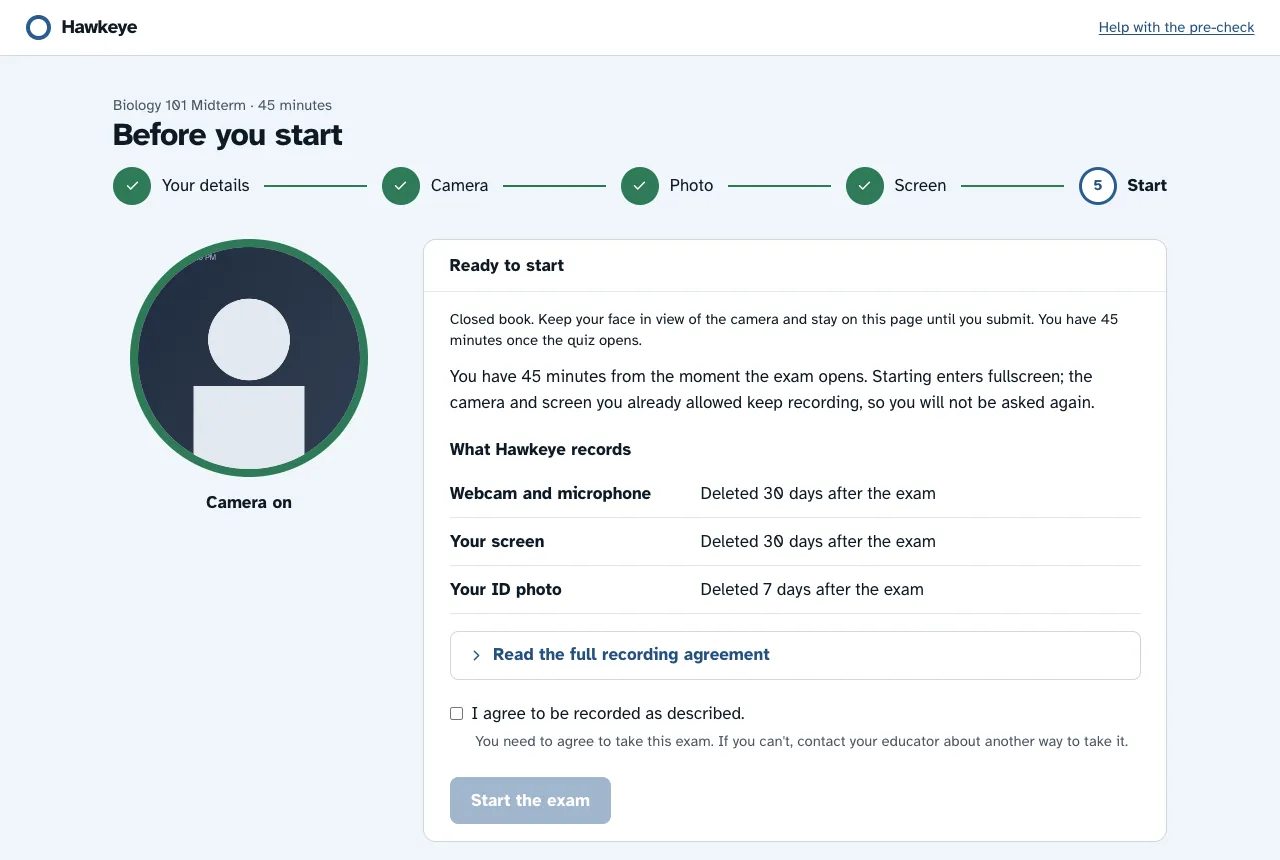The height and width of the screenshot is (860, 1280).
Task: Click the Ready to start heading
Action: [x=507, y=266]
